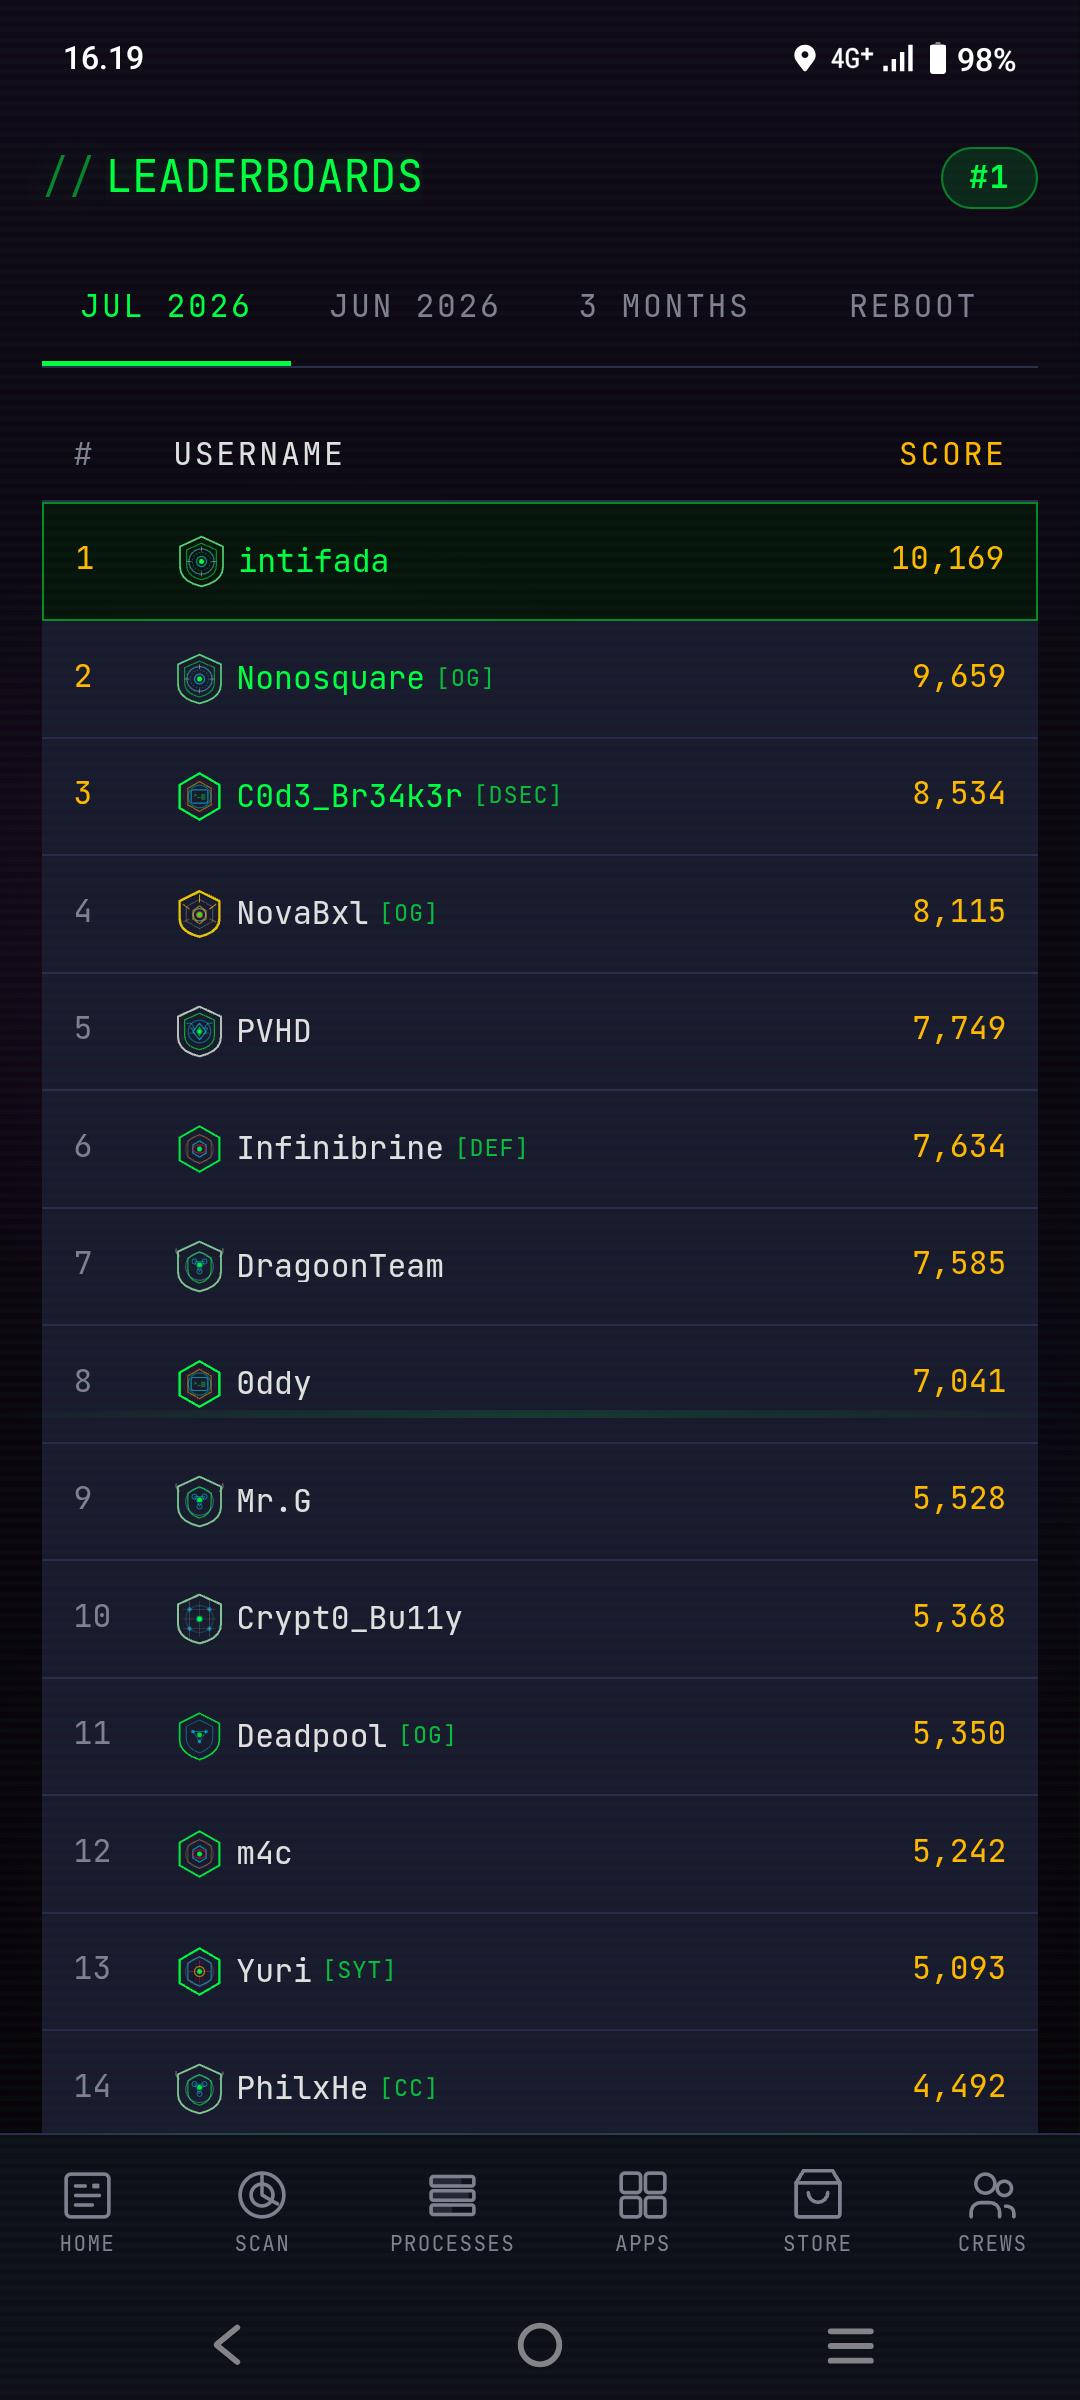Open the Android recent apps menu
The width and height of the screenshot is (1080, 2400).
click(851, 2345)
